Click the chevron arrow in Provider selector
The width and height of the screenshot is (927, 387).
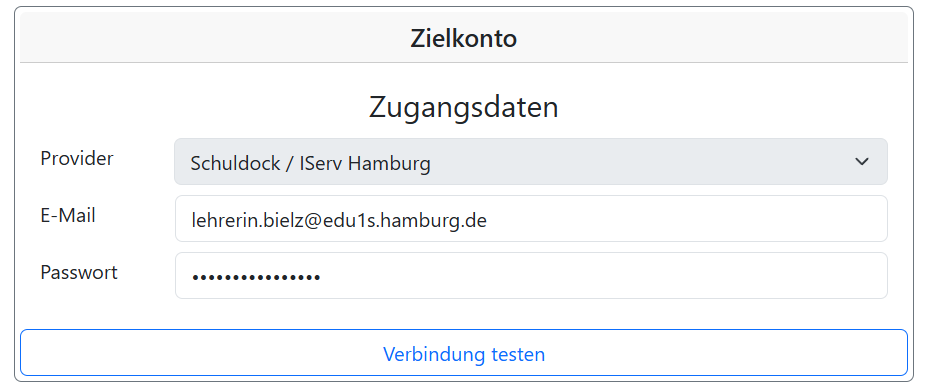tap(862, 162)
